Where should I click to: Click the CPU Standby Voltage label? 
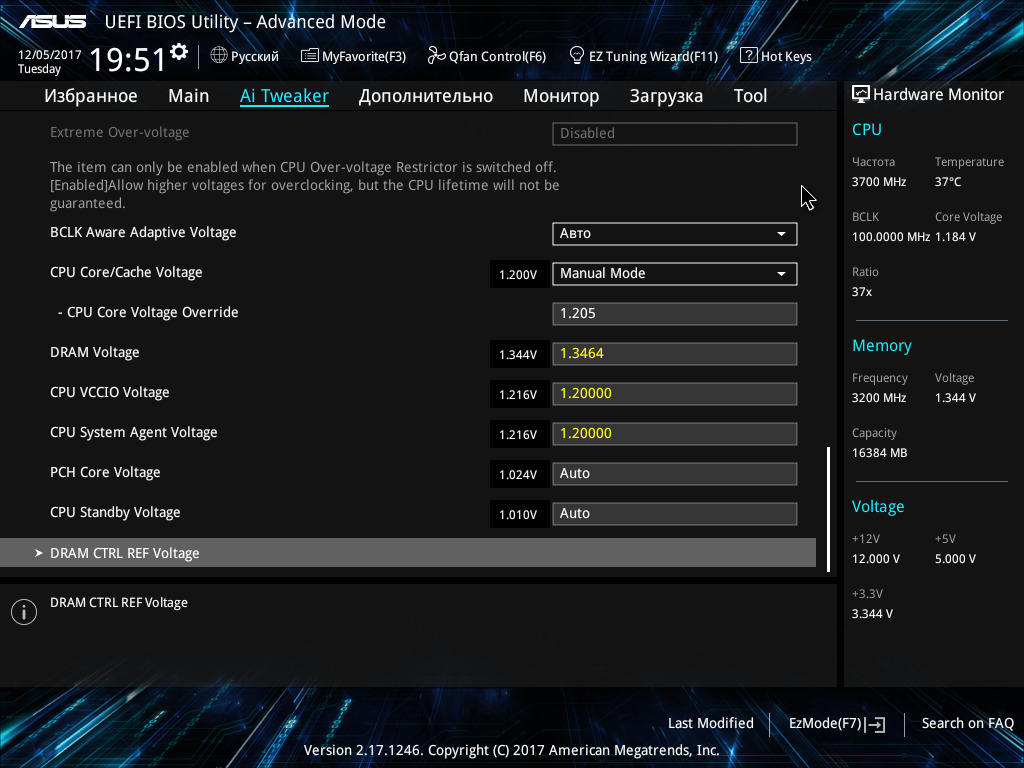click(x=115, y=513)
